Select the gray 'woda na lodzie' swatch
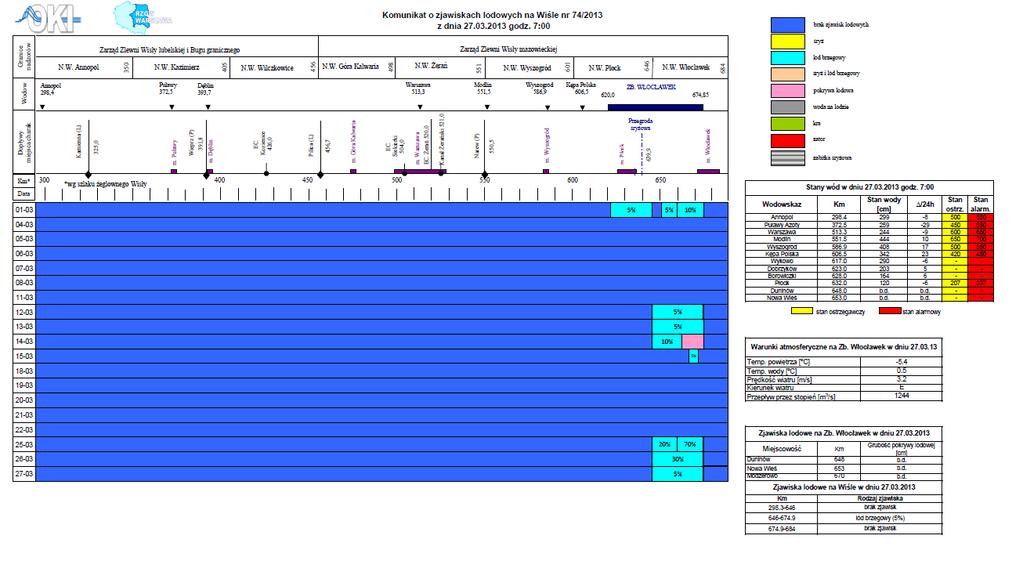Image resolution: width=1023 pixels, height=568 pixels. (787, 107)
